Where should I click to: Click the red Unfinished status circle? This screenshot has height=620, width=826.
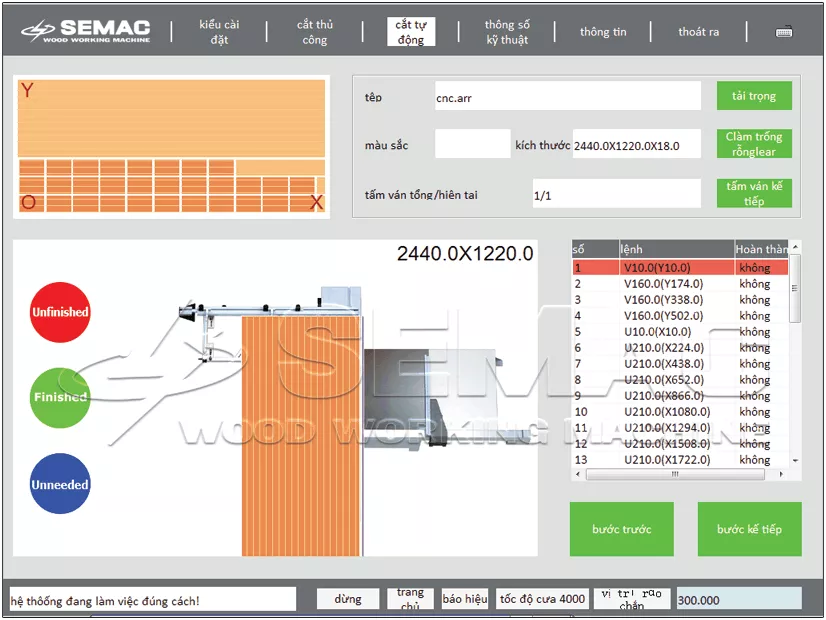[60, 312]
